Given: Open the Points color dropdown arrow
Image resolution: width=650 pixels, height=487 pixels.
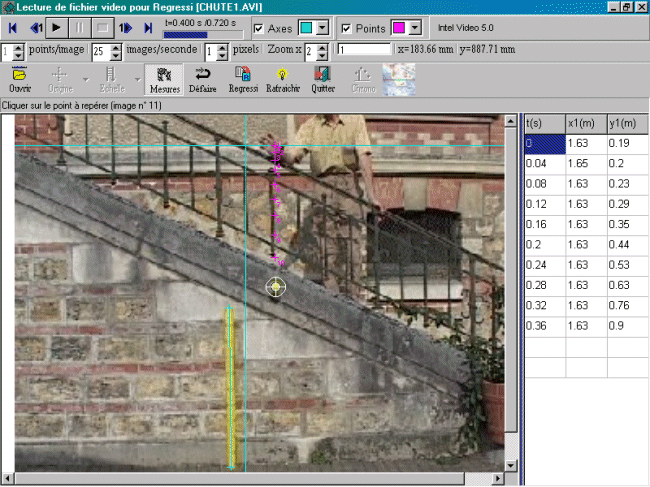Looking at the screenshot, I should coord(414,28).
